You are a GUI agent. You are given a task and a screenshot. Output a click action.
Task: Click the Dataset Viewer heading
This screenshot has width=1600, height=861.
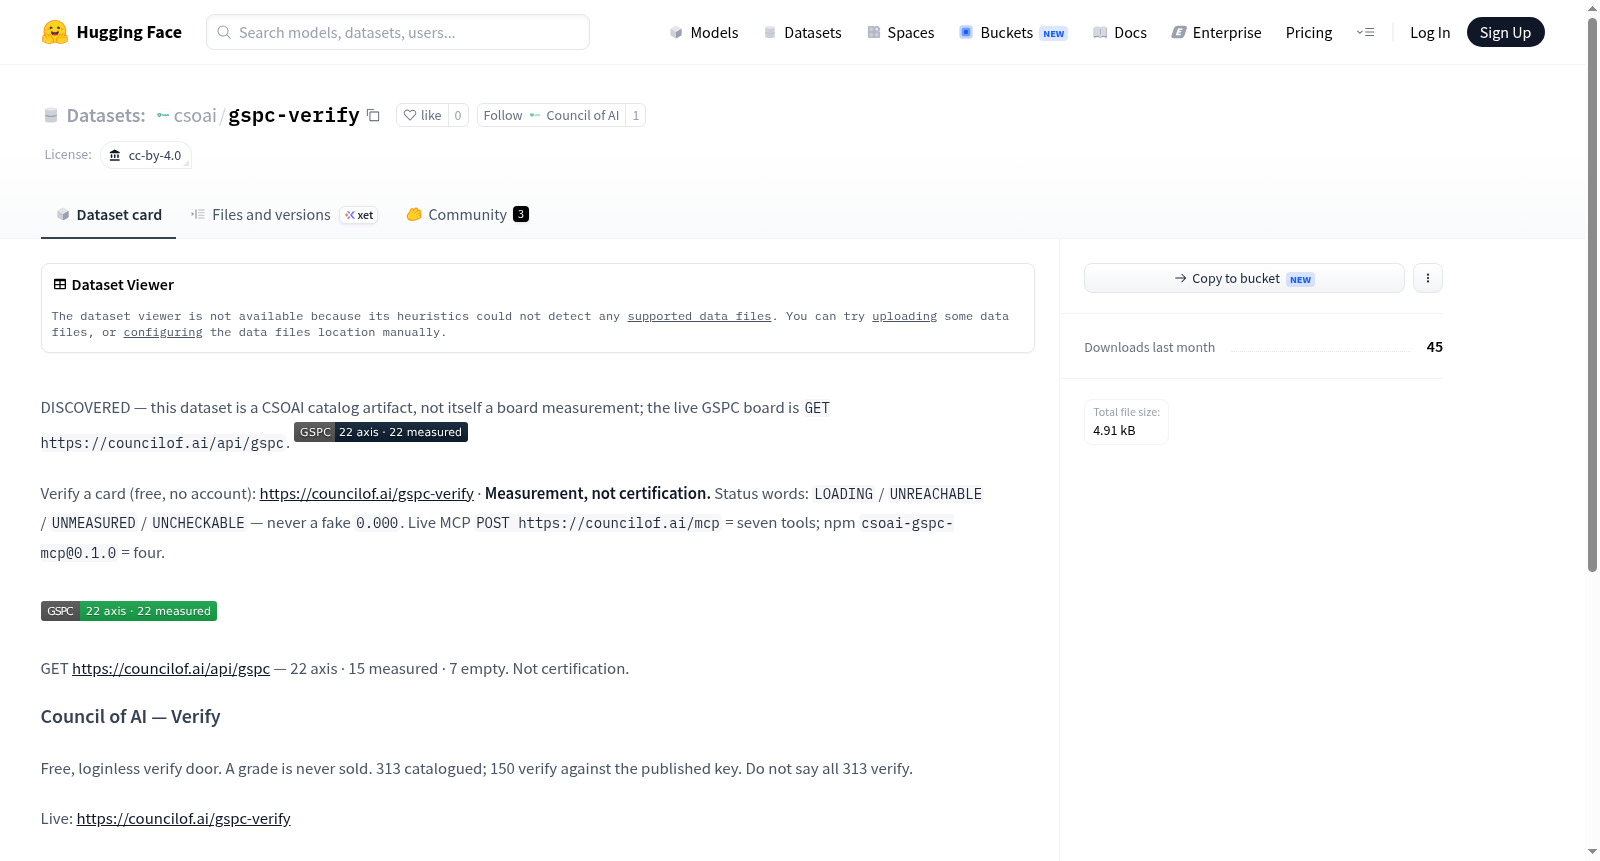tap(123, 285)
